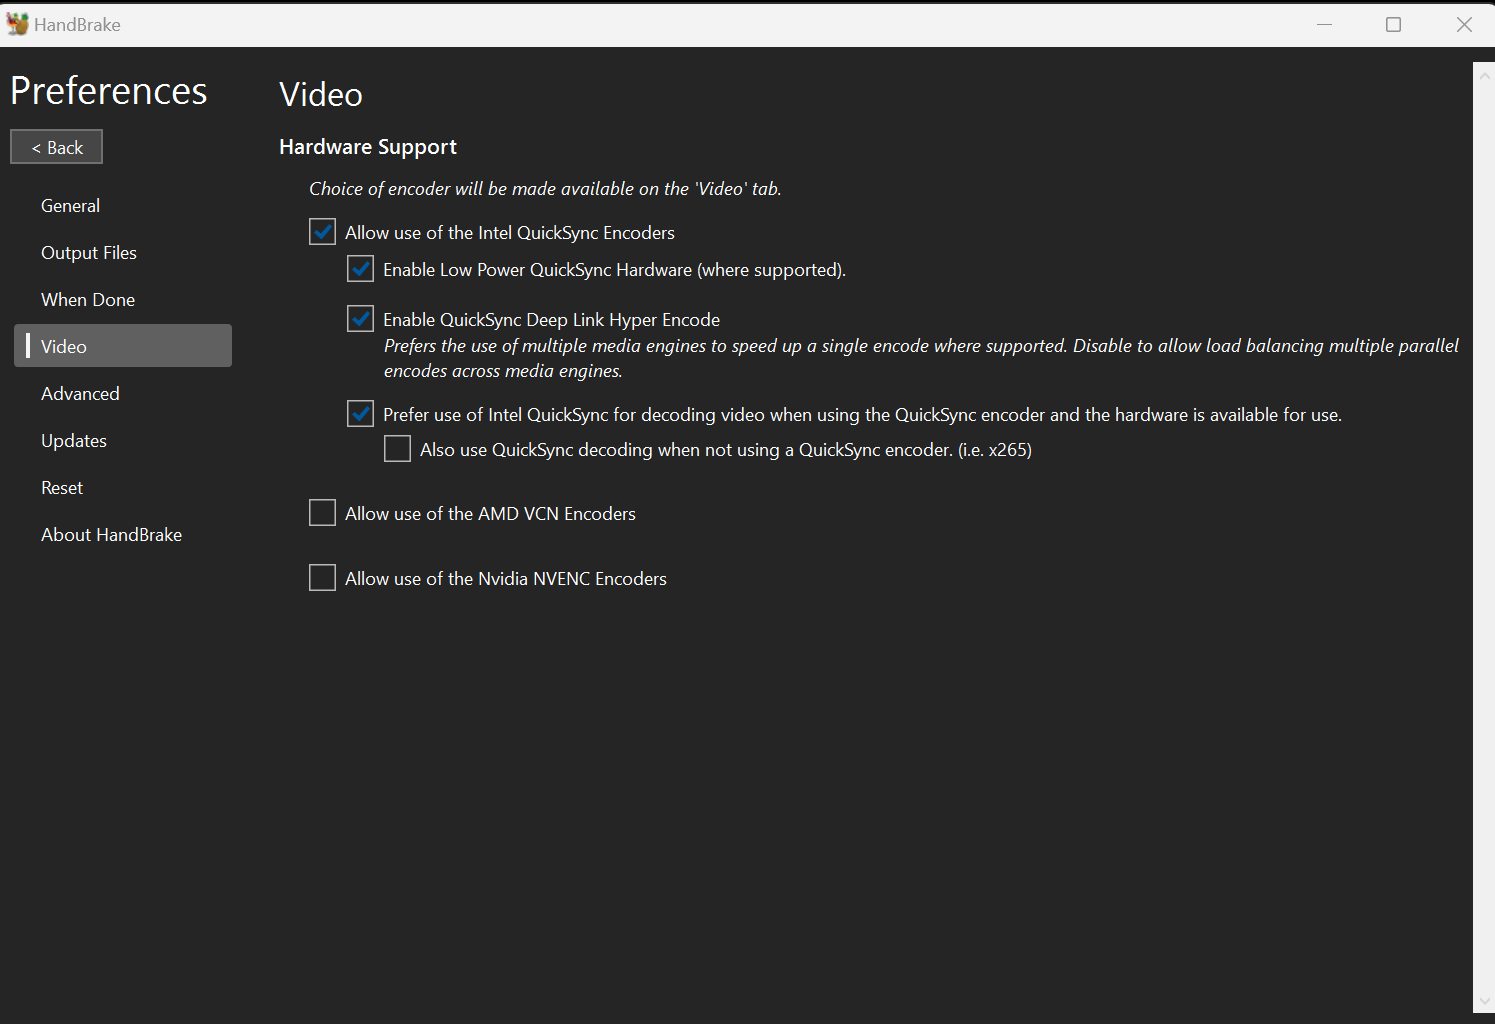Uncheck Allow use of Intel QuickSync Encoders
The width and height of the screenshot is (1495, 1024).
point(322,232)
